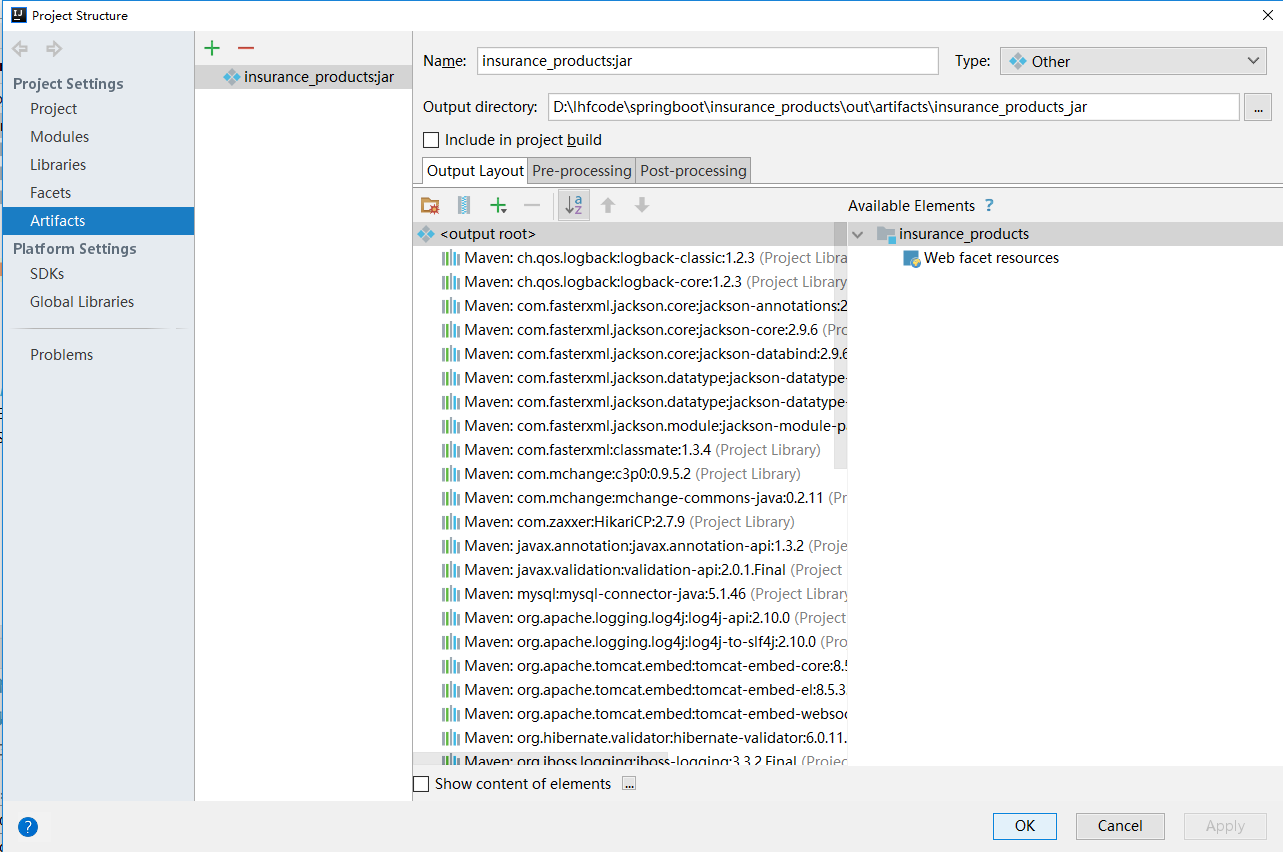Viewport: 1283px width, 852px height.
Task: Switch to the Output Layout tab
Action: tap(475, 170)
